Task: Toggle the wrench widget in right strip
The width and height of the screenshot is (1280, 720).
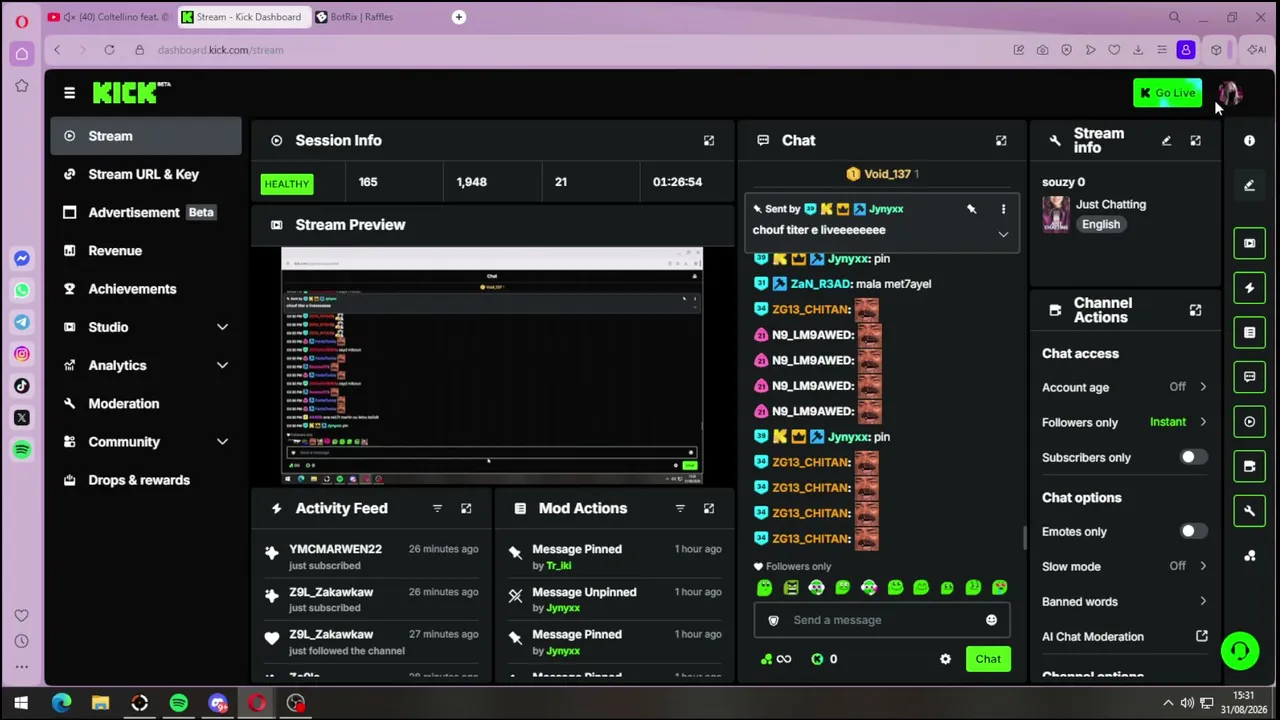Action: 1249,511
